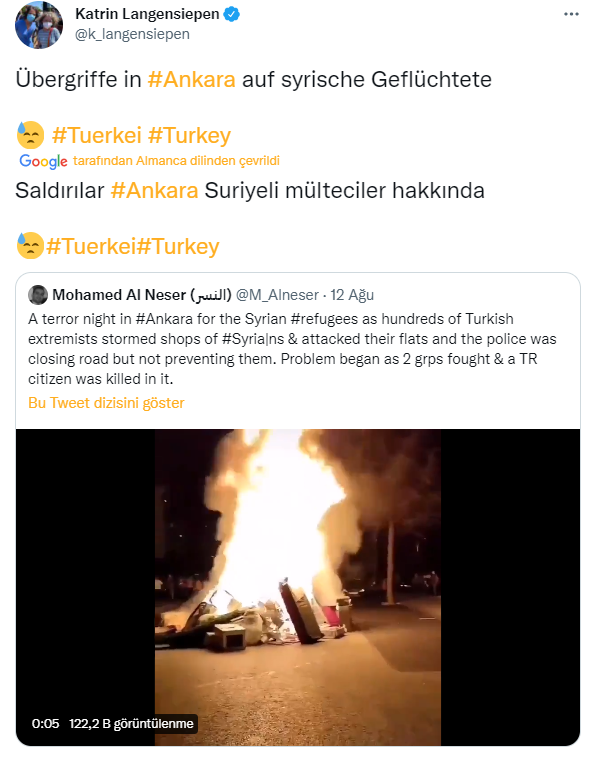Click Mohamed Al Neser's small avatar
Image resolution: width=591 pixels, height=761 pixels.
38,295
